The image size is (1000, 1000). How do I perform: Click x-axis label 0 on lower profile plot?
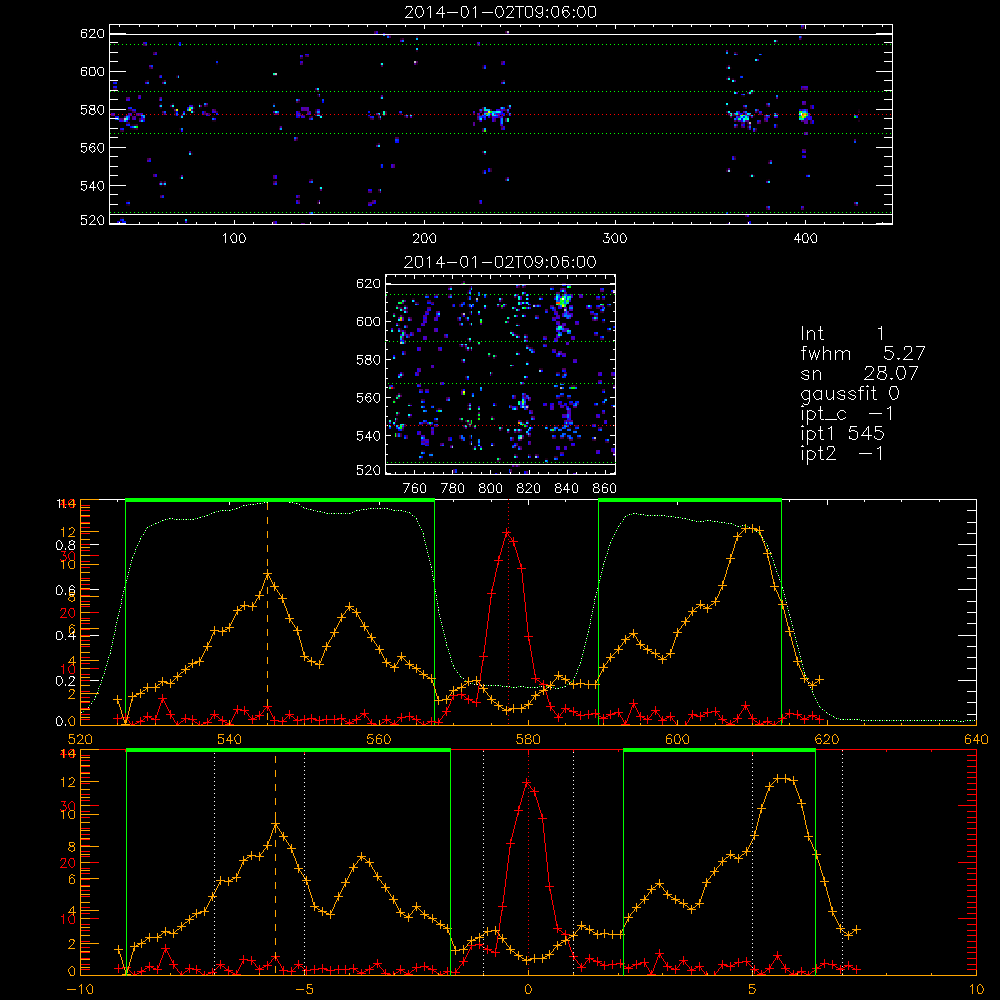(528, 990)
